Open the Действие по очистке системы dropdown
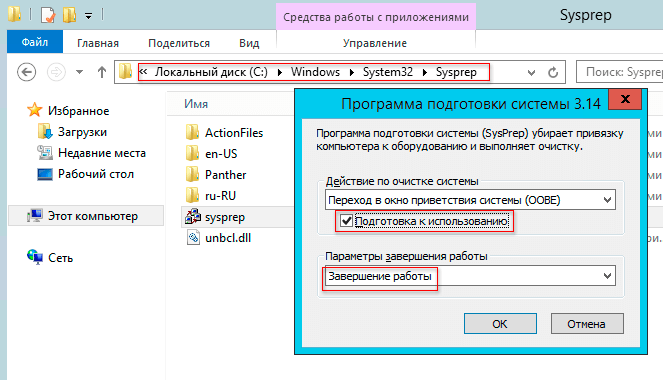Viewport: 663px width, 380px height. click(x=470, y=200)
